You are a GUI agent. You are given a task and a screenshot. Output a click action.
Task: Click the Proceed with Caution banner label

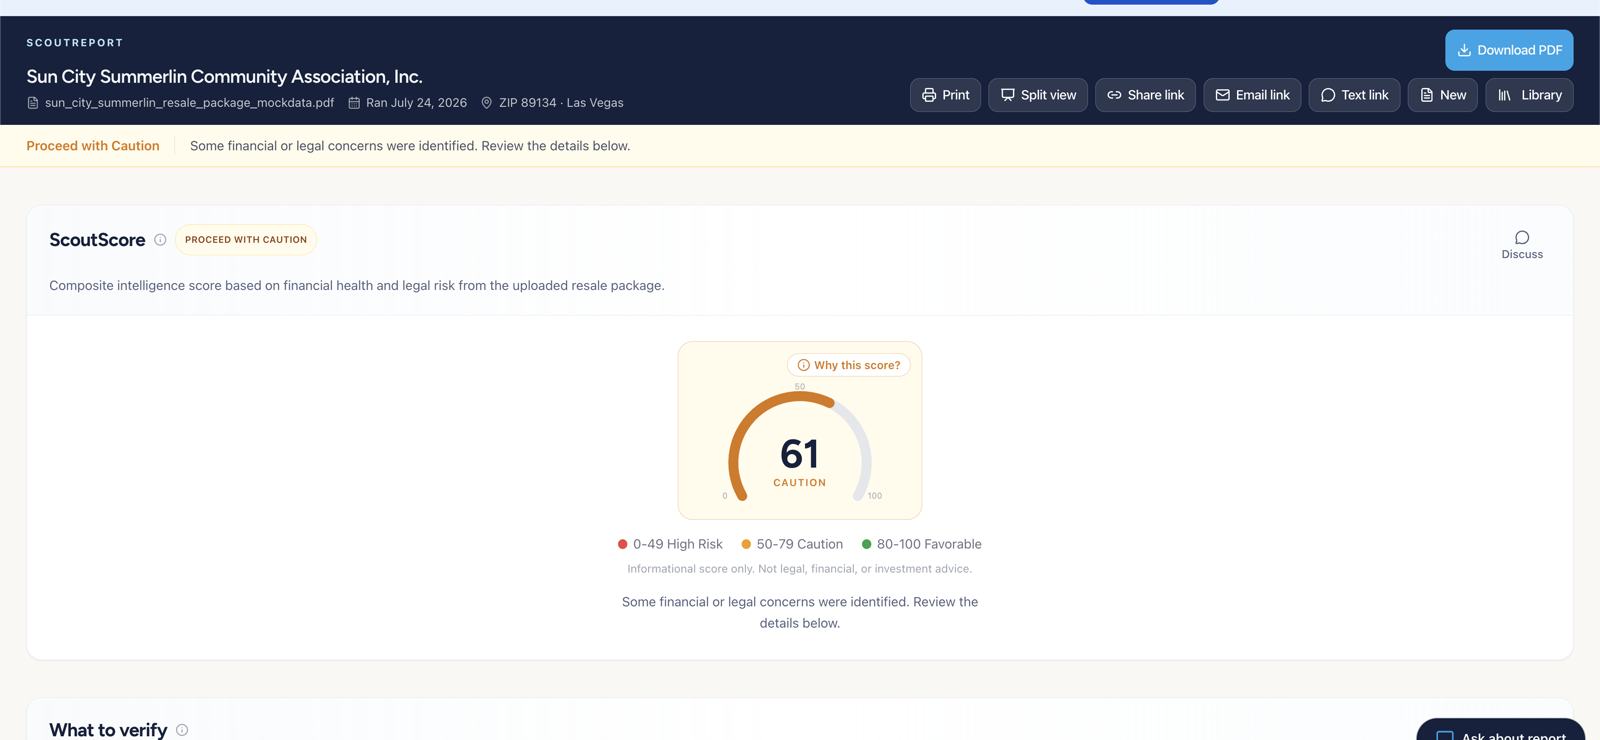click(93, 146)
